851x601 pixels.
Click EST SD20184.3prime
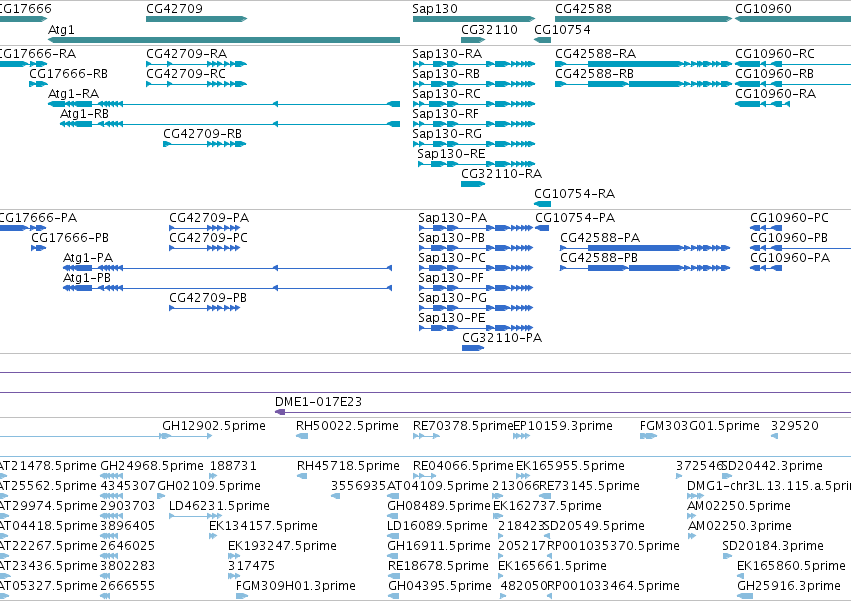pos(727,556)
